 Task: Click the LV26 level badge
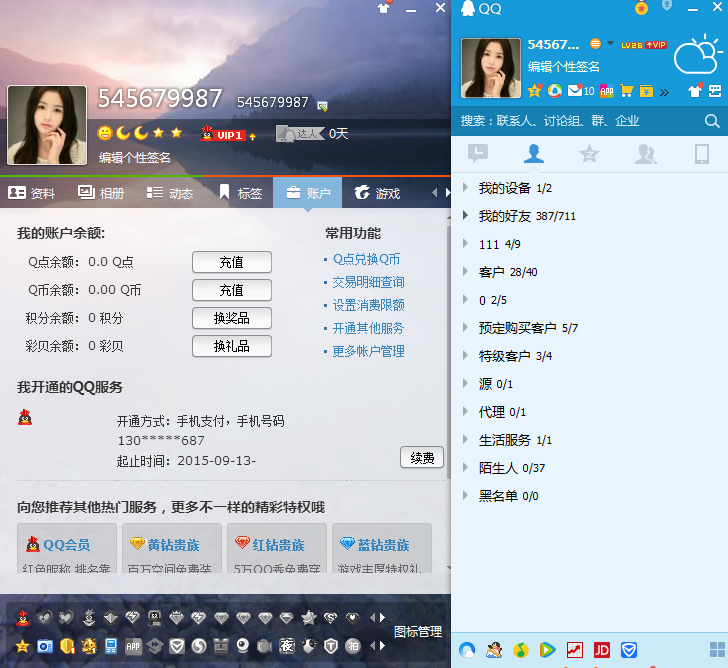coord(632,45)
